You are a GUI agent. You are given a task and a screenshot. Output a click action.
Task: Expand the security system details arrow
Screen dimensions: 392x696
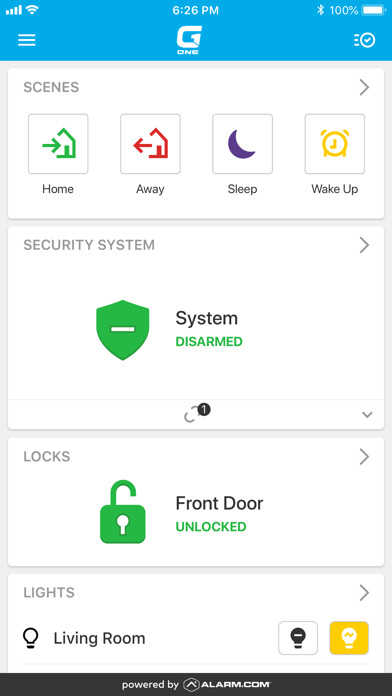pyautogui.click(x=367, y=415)
